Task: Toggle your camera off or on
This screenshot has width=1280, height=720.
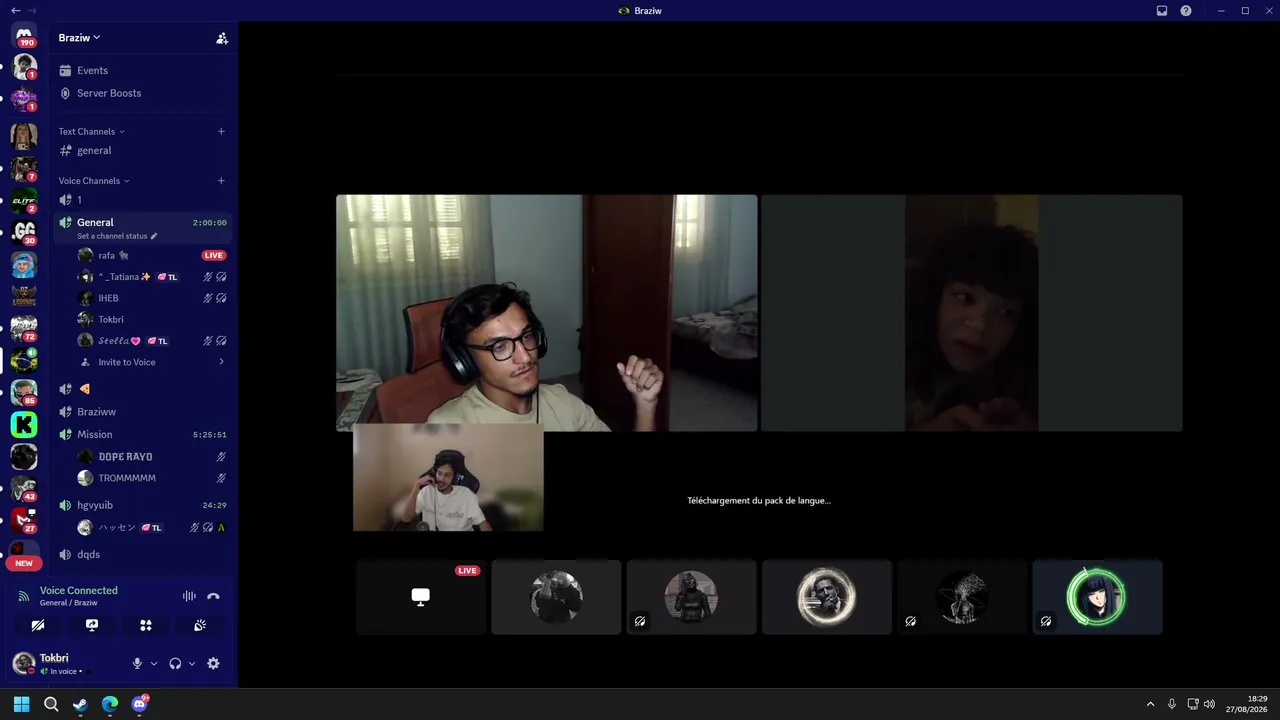Action: [x=38, y=625]
